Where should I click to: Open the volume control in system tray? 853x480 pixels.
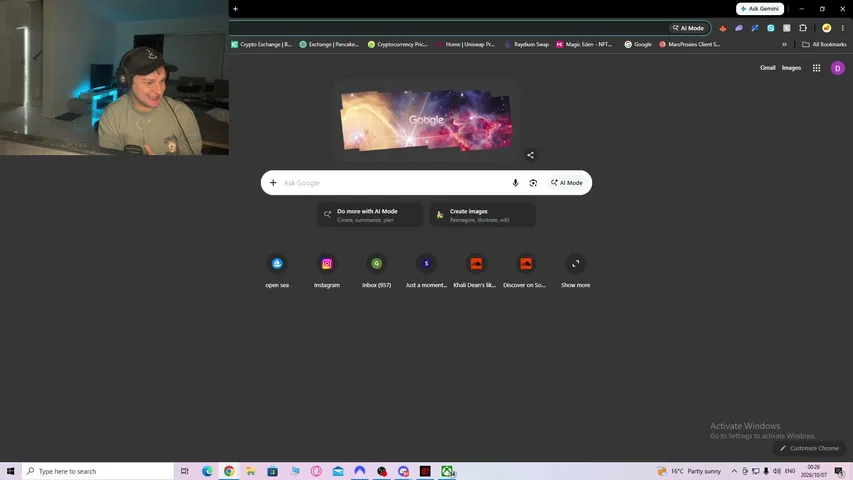coord(777,471)
